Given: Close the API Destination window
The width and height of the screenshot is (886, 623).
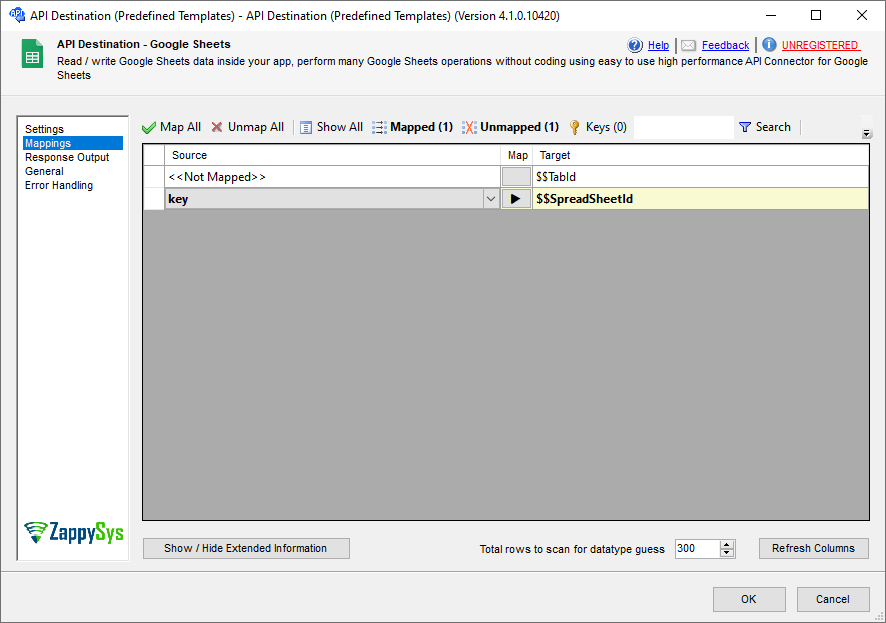Looking at the screenshot, I should (x=862, y=15).
